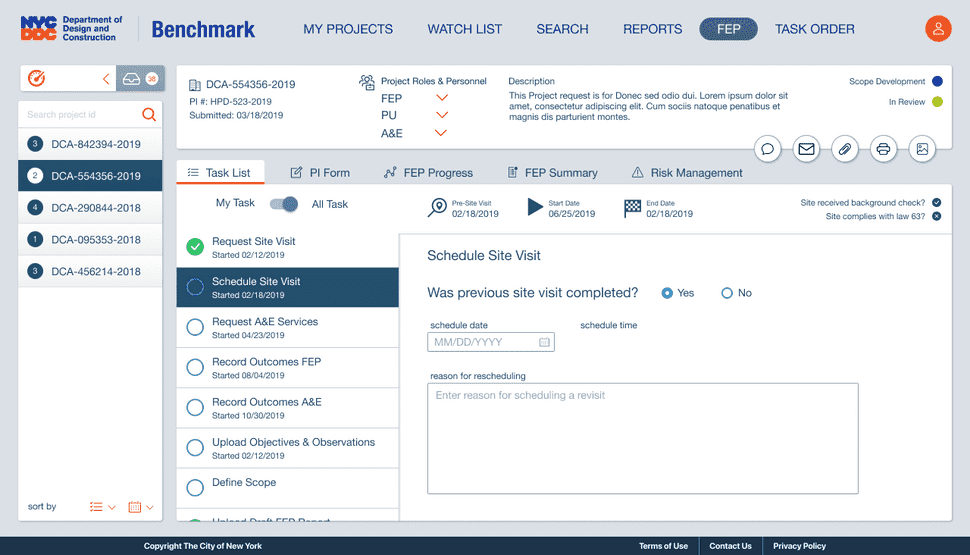Select project DCA-842394-2019
Viewport: 970px width, 555px height.
point(90,144)
